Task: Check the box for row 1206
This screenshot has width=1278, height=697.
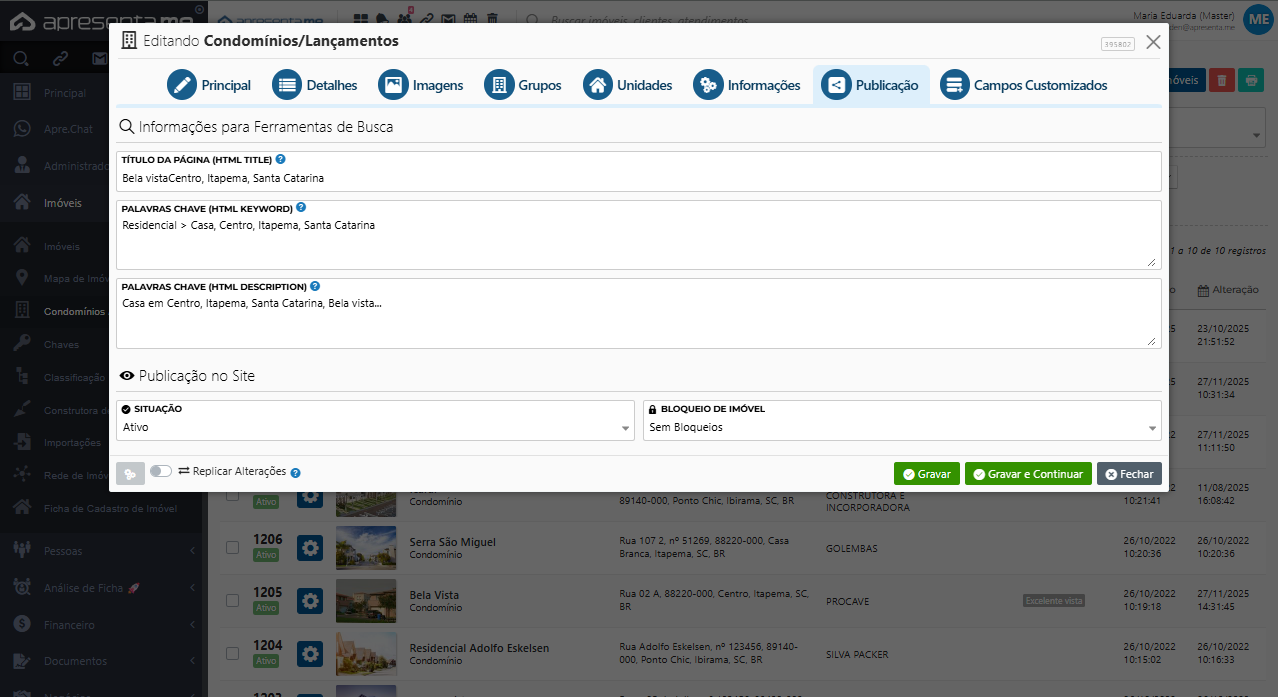Action: (x=232, y=547)
